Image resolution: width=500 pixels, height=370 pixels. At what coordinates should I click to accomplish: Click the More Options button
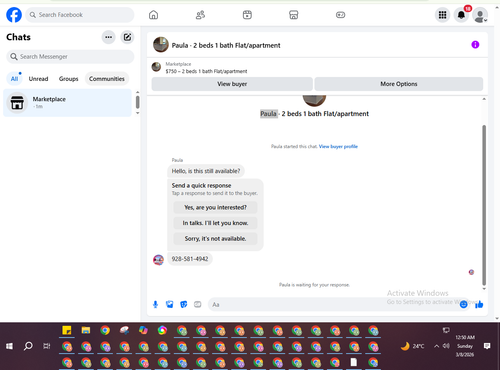[x=399, y=84]
